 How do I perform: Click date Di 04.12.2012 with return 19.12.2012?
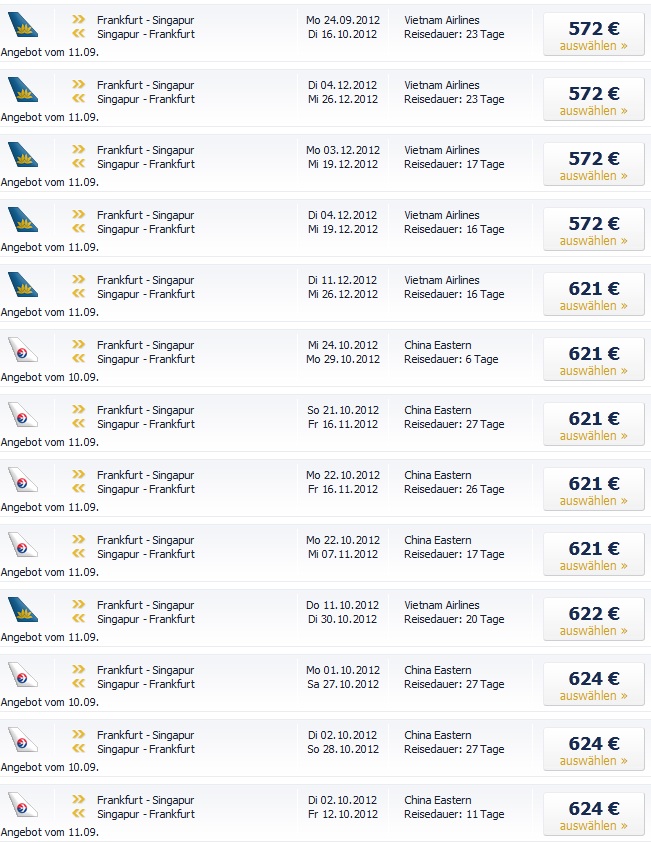[343, 215]
